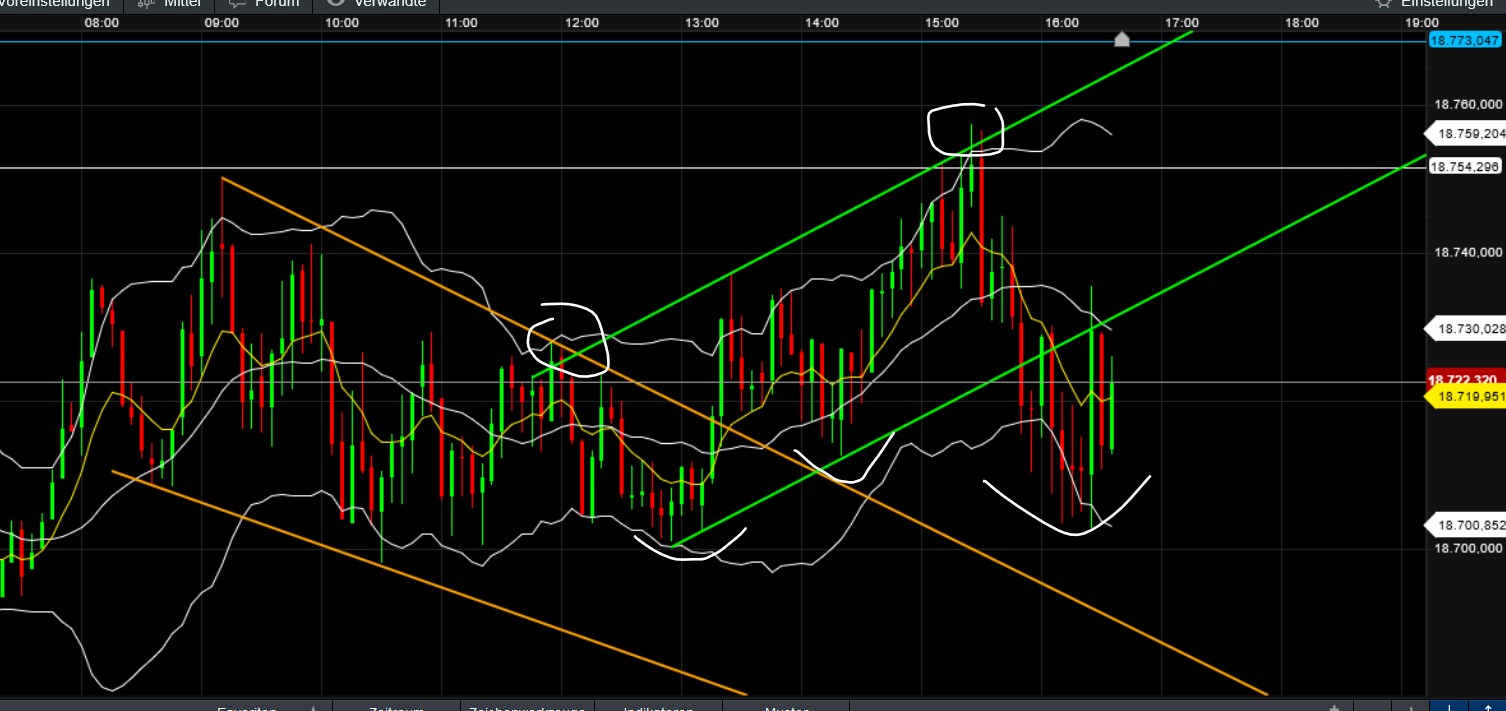Click the lower band label 18.700,852
1506x711 pixels.
[x=1464, y=525]
